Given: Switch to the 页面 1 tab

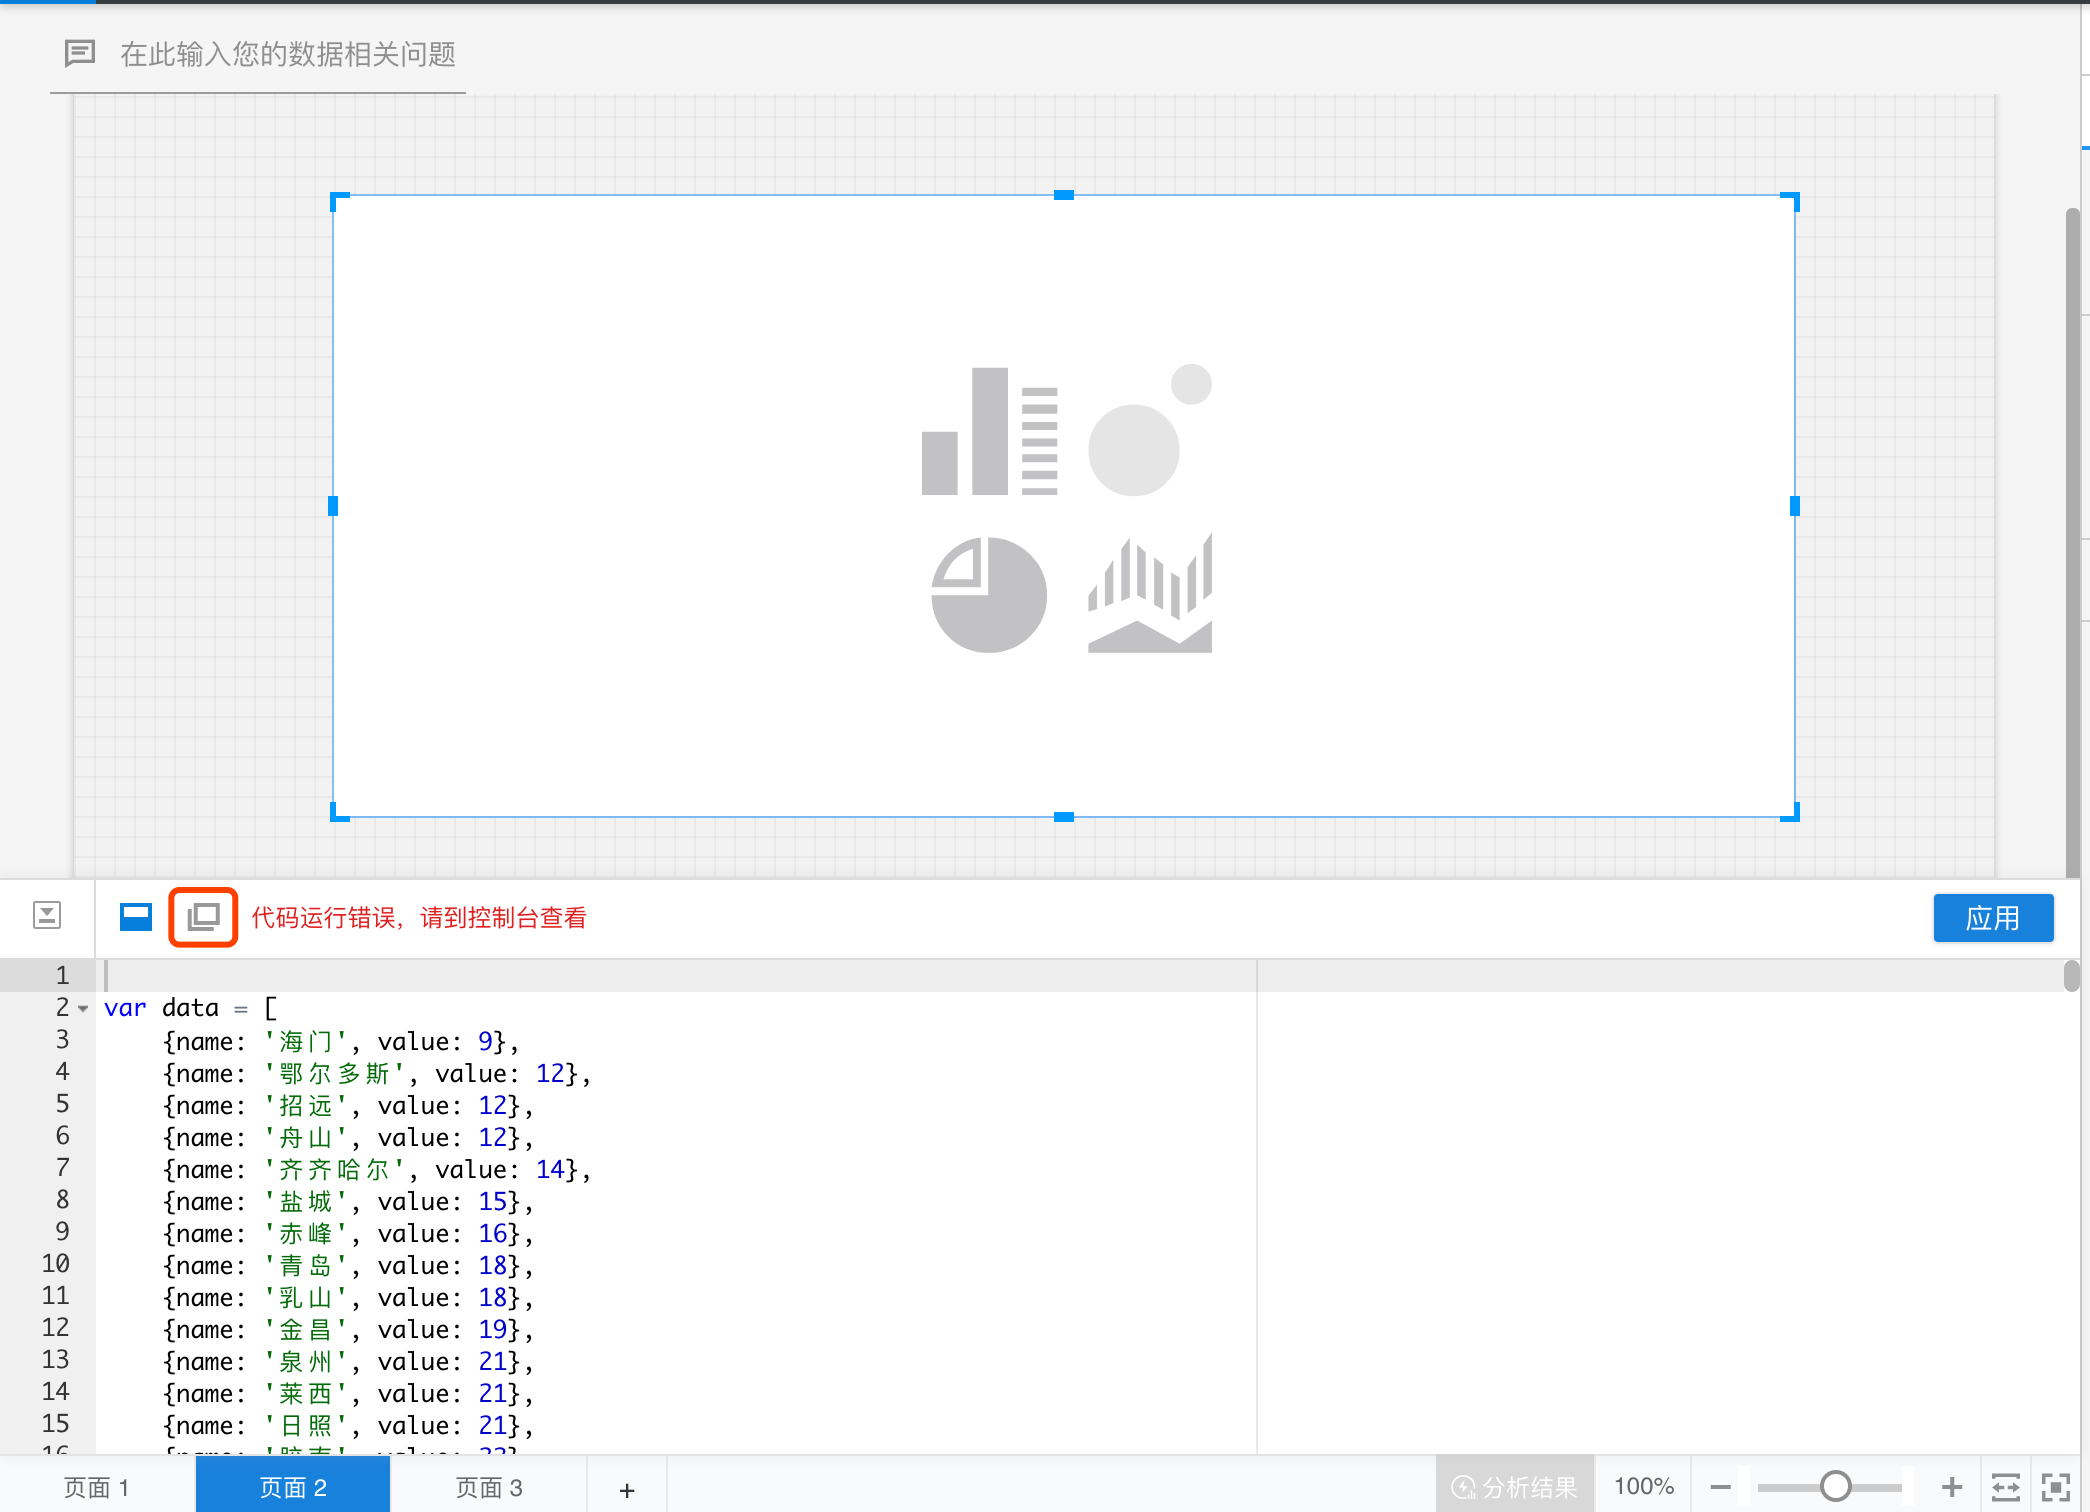Looking at the screenshot, I should click(x=96, y=1487).
